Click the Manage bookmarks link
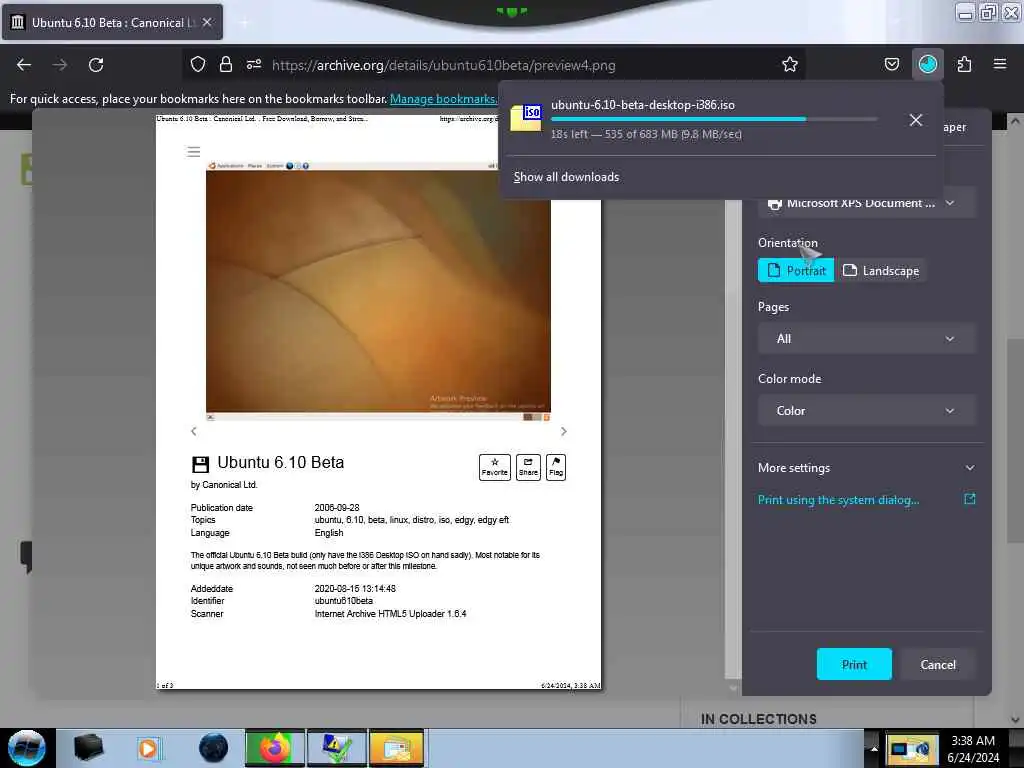 [x=443, y=99]
